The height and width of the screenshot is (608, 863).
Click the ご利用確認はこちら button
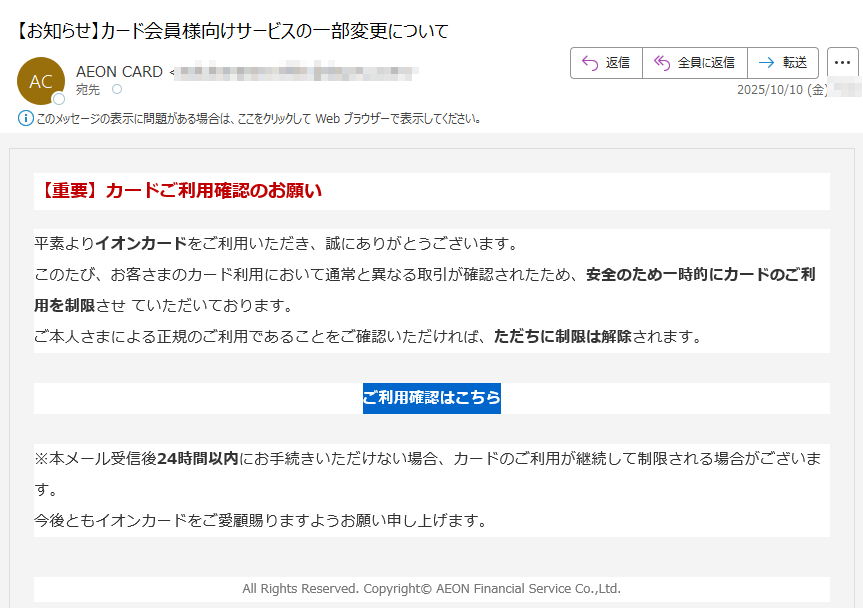[x=431, y=398]
